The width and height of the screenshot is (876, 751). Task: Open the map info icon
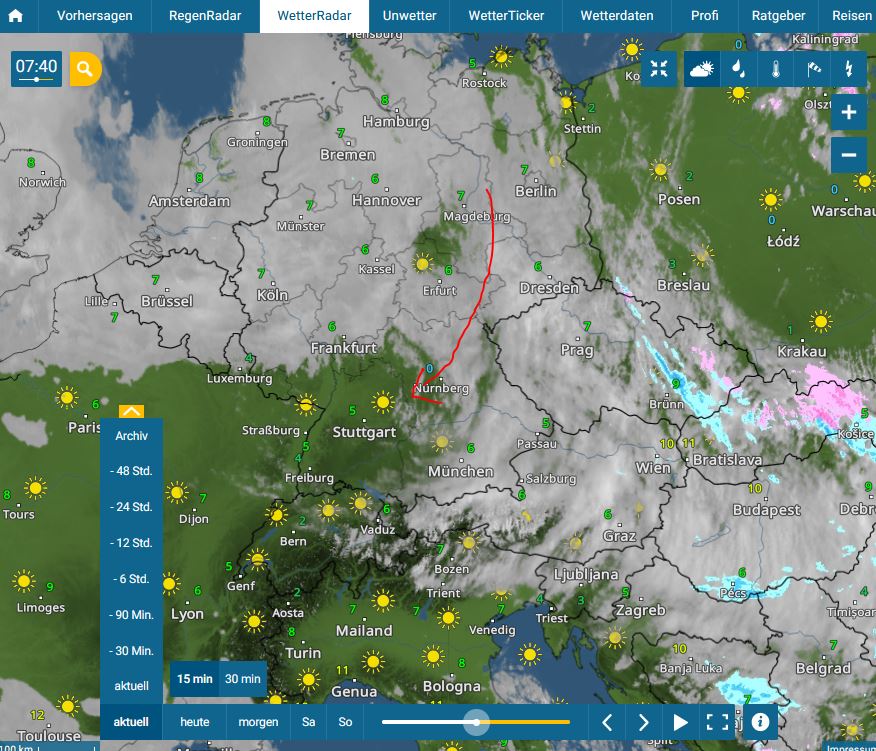click(759, 722)
